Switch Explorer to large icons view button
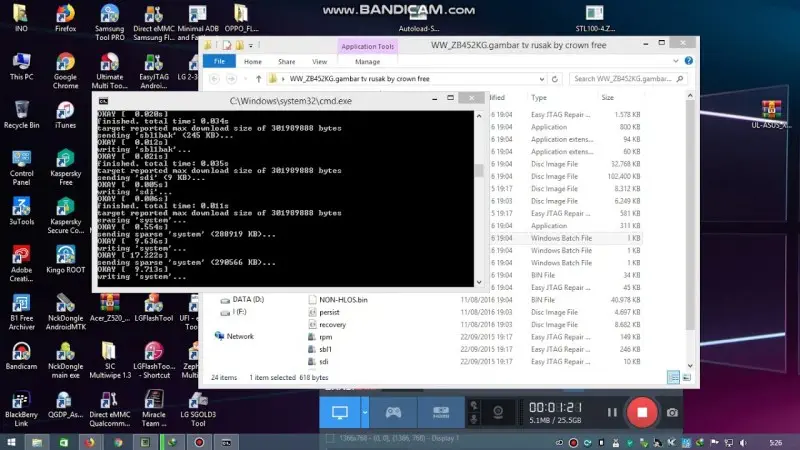Viewport: 800px width, 450px height. tap(687, 378)
